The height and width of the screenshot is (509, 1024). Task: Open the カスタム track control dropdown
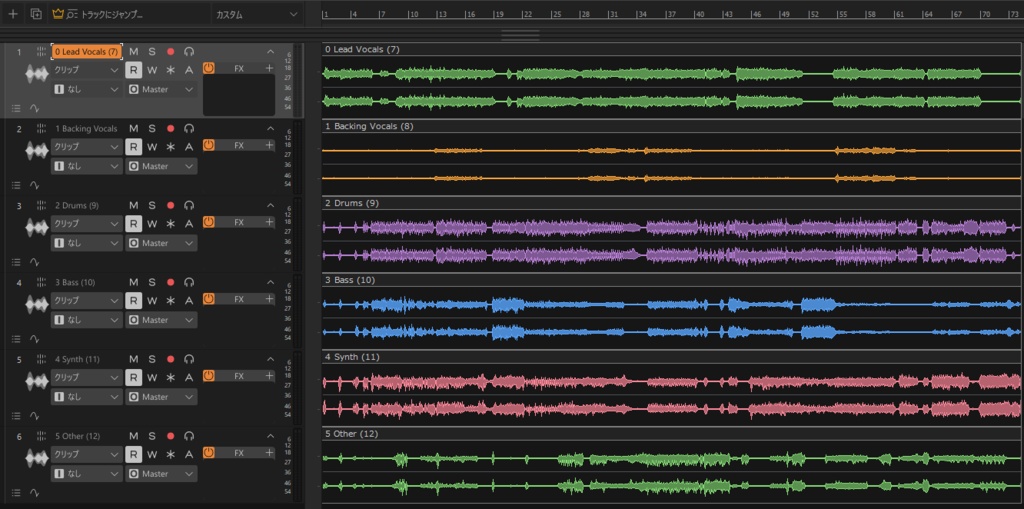pos(257,14)
